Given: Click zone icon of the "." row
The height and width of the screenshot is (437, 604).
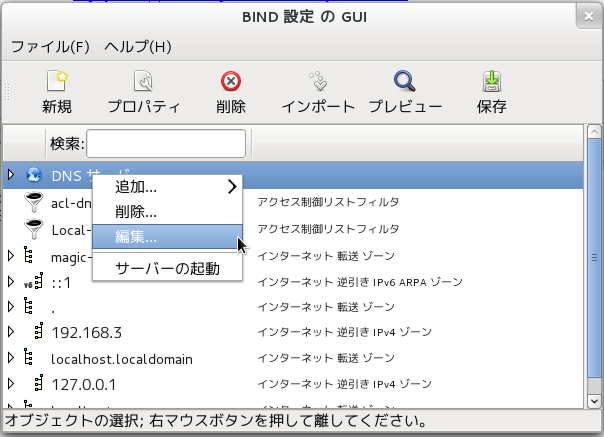Looking at the screenshot, I should pos(28,306).
